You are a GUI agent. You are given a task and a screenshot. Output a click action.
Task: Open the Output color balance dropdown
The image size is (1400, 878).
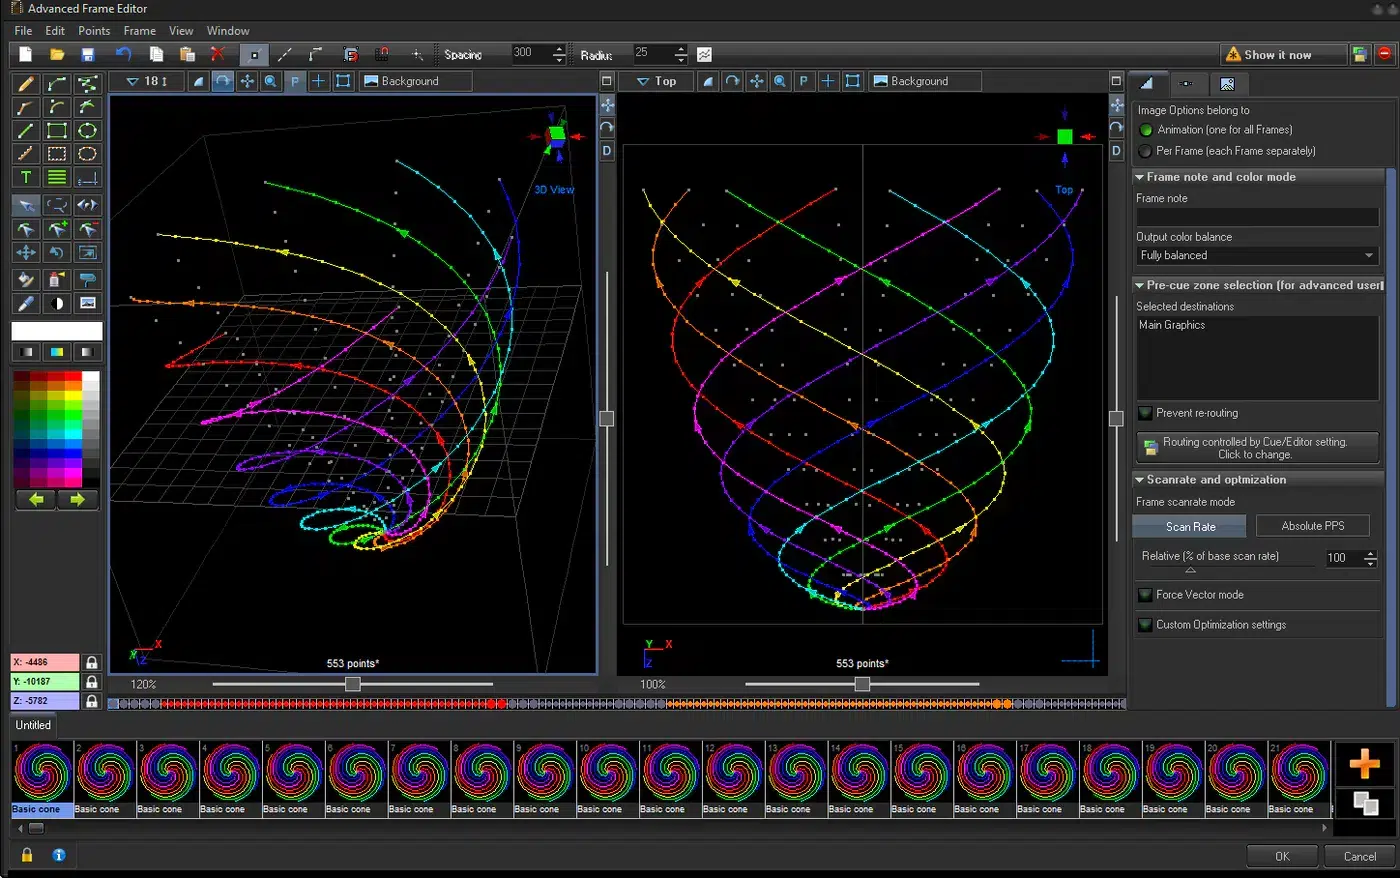point(1257,256)
